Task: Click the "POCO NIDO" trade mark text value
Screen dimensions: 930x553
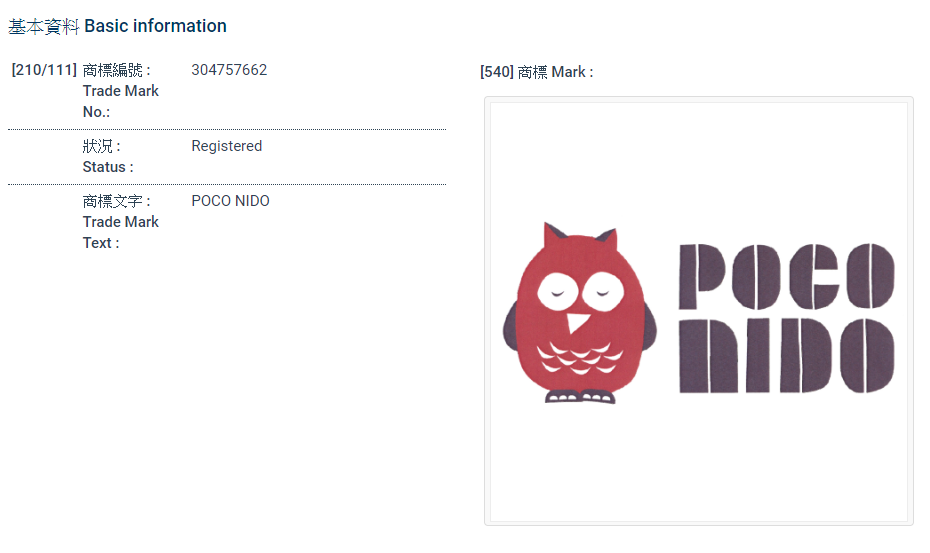Action: coord(230,201)
